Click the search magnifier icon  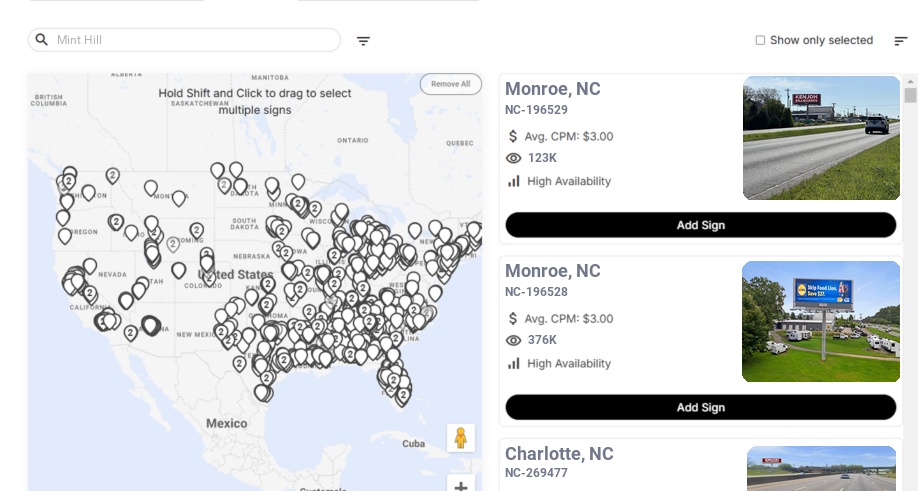[42, 40]
